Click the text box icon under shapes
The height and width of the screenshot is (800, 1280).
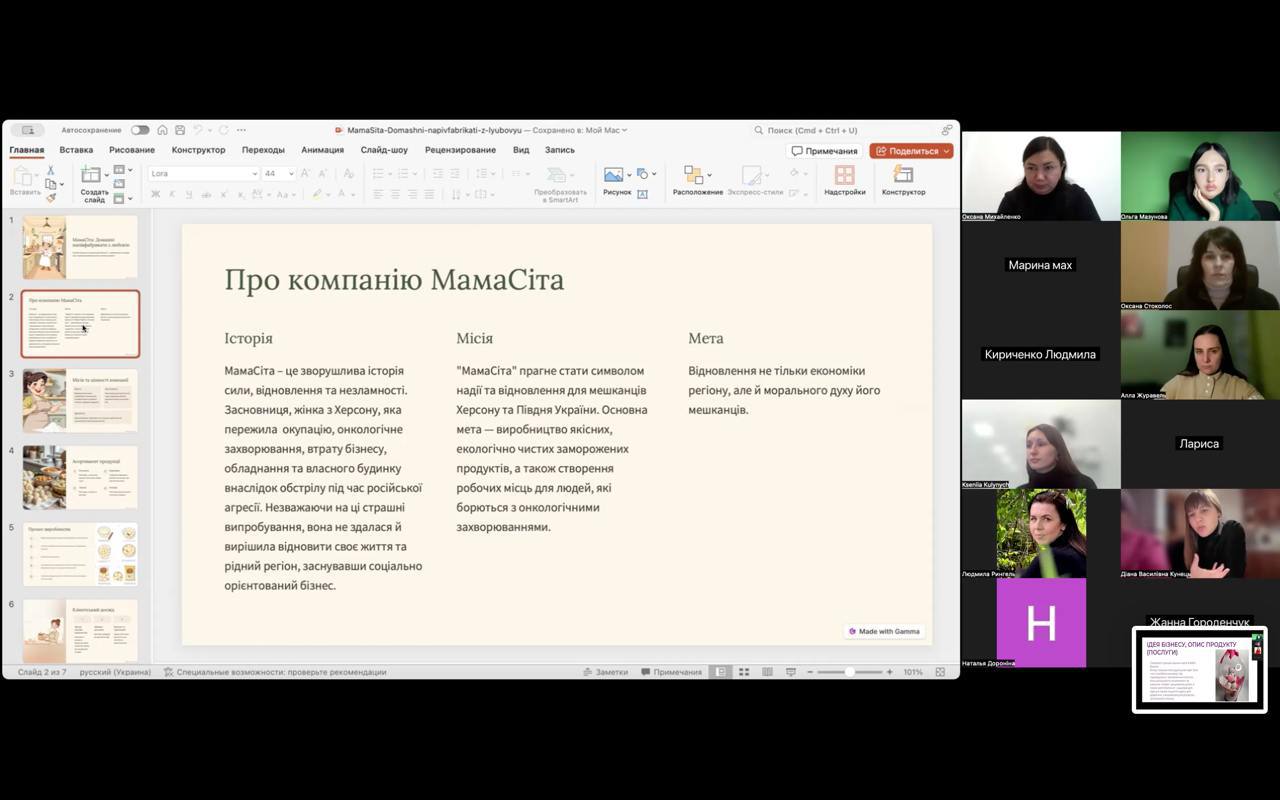click(642, 194)
